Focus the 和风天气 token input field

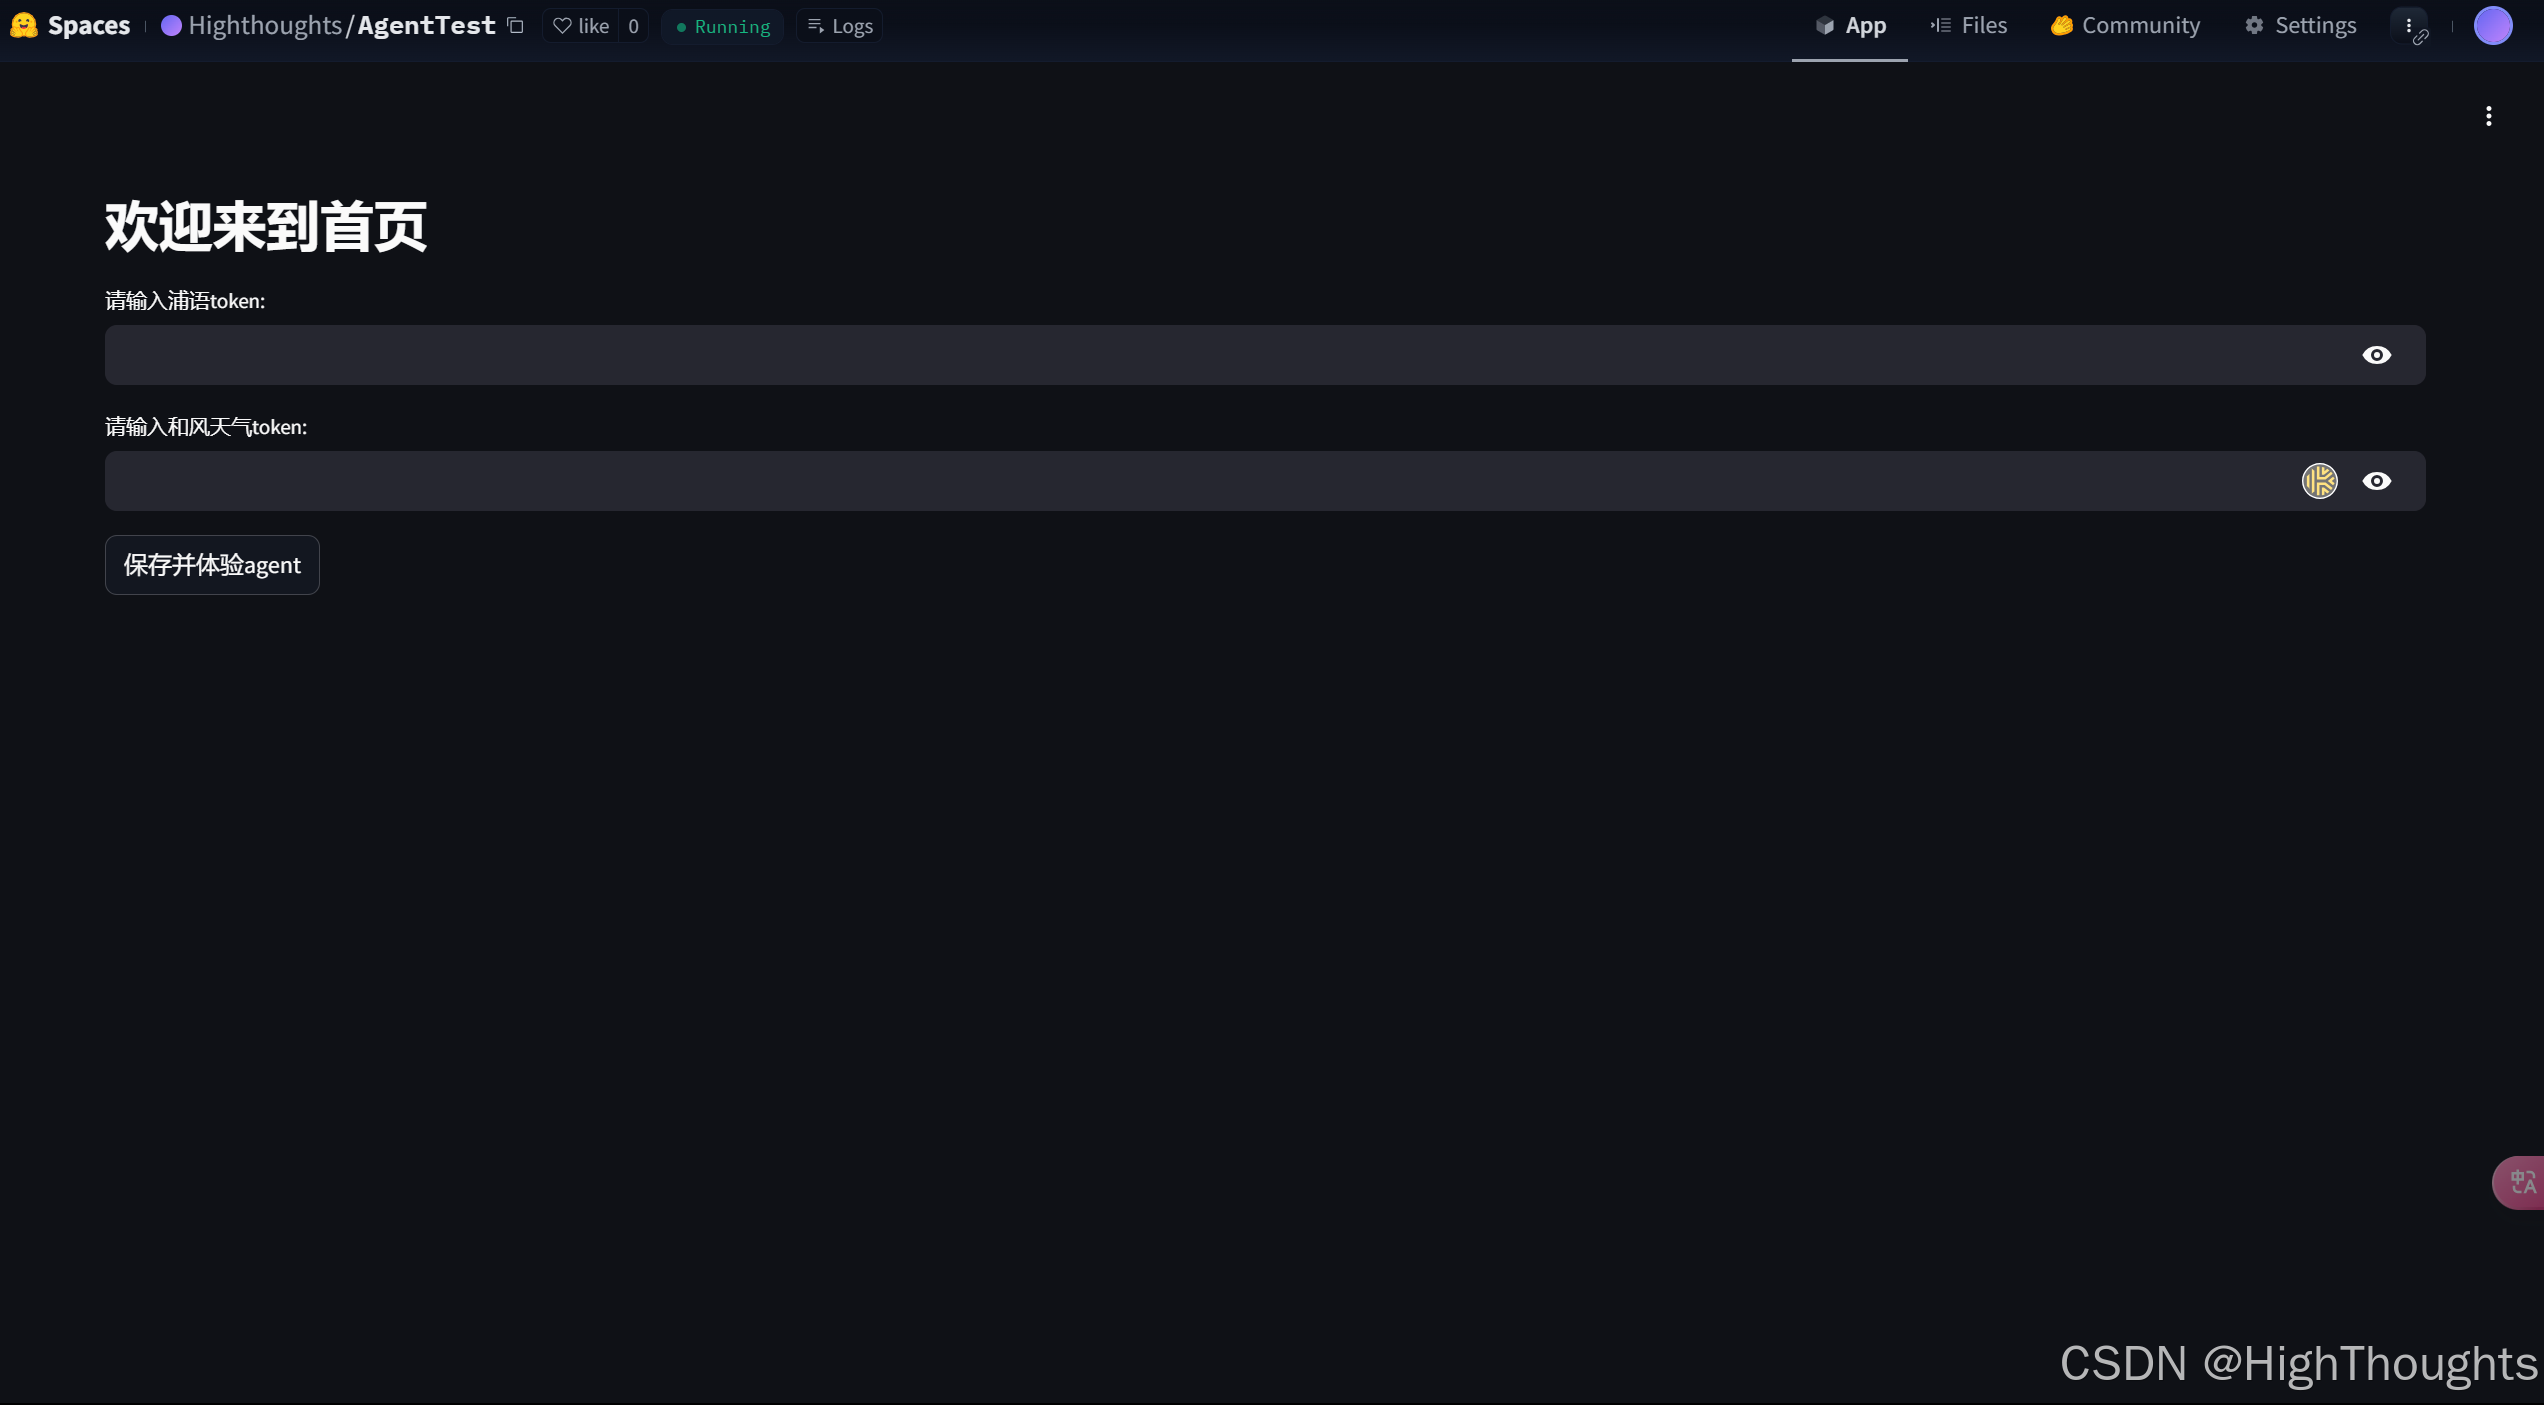[x=1200, y=481]
